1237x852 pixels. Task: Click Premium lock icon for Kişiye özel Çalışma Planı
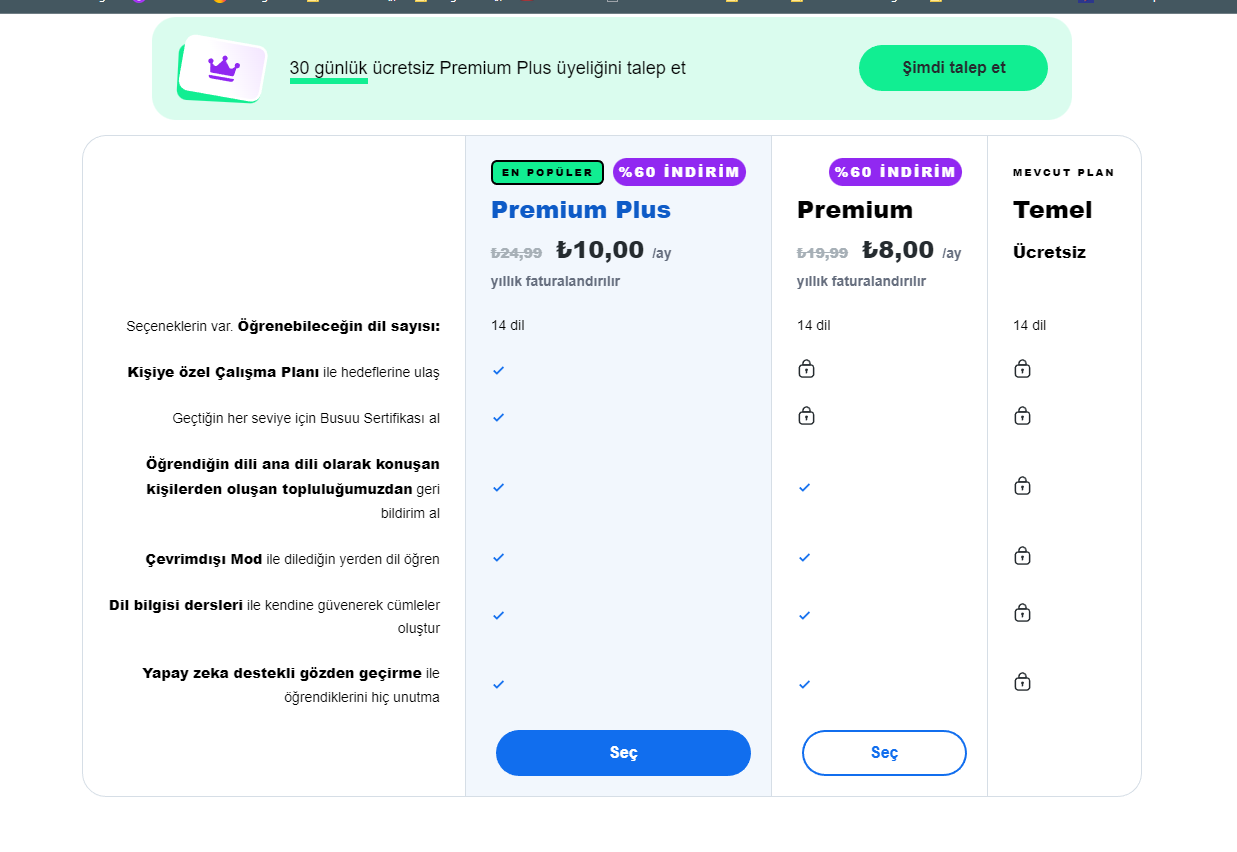(806, 369)
